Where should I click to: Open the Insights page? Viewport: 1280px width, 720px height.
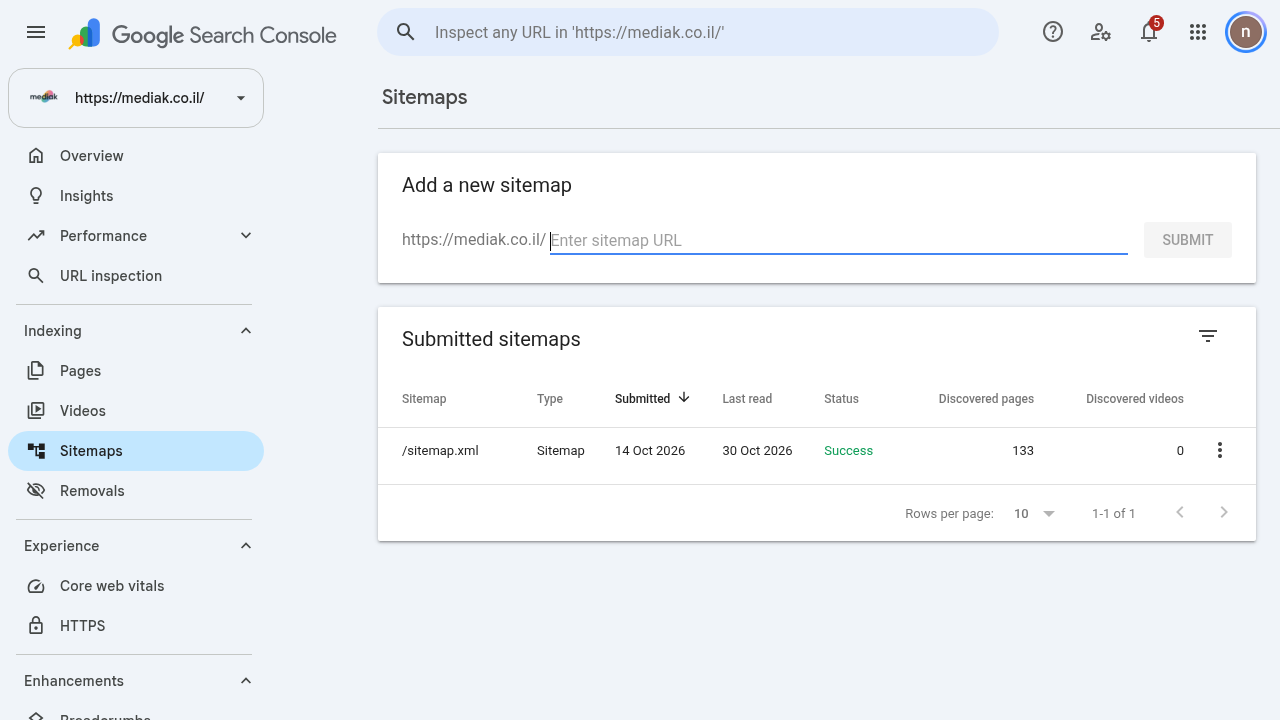pyautogui.click(x=136, y=196)
